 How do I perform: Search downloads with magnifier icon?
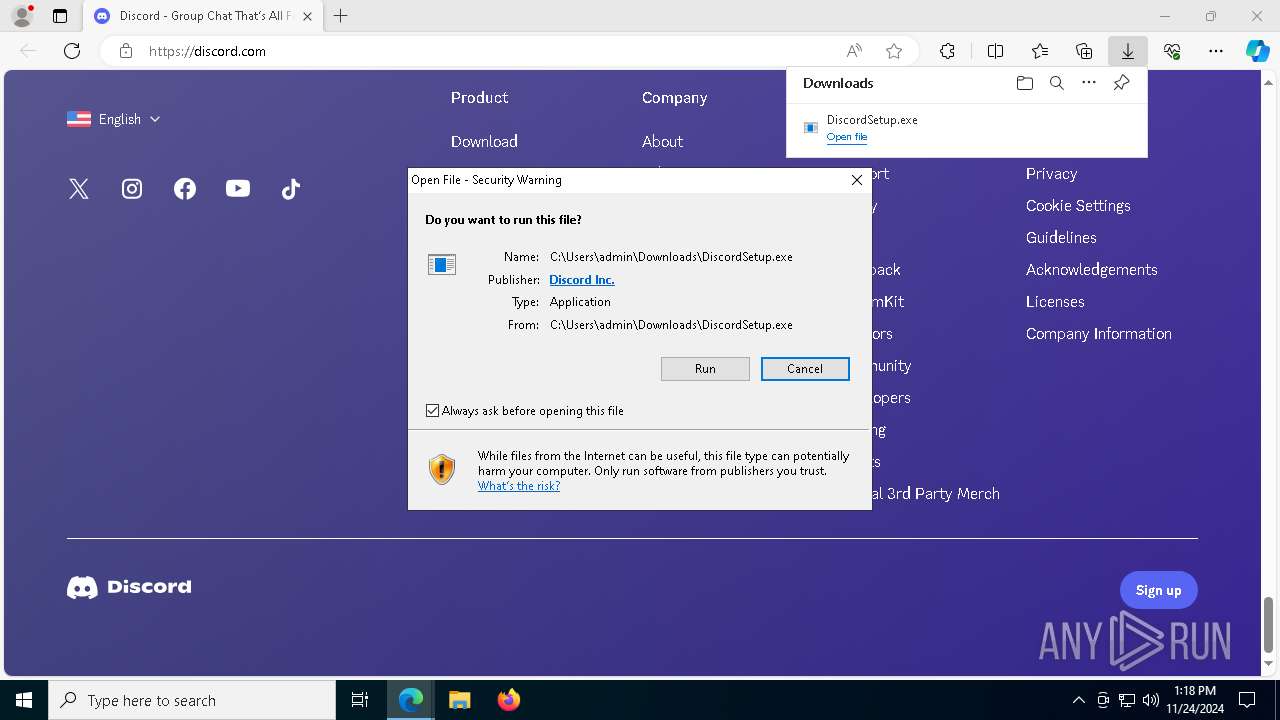coord(1056,83)
